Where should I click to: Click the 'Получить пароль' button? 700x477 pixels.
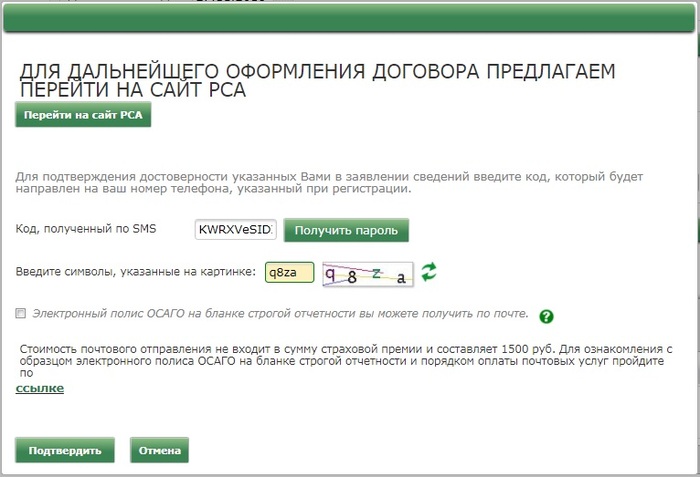coord(346,230)
